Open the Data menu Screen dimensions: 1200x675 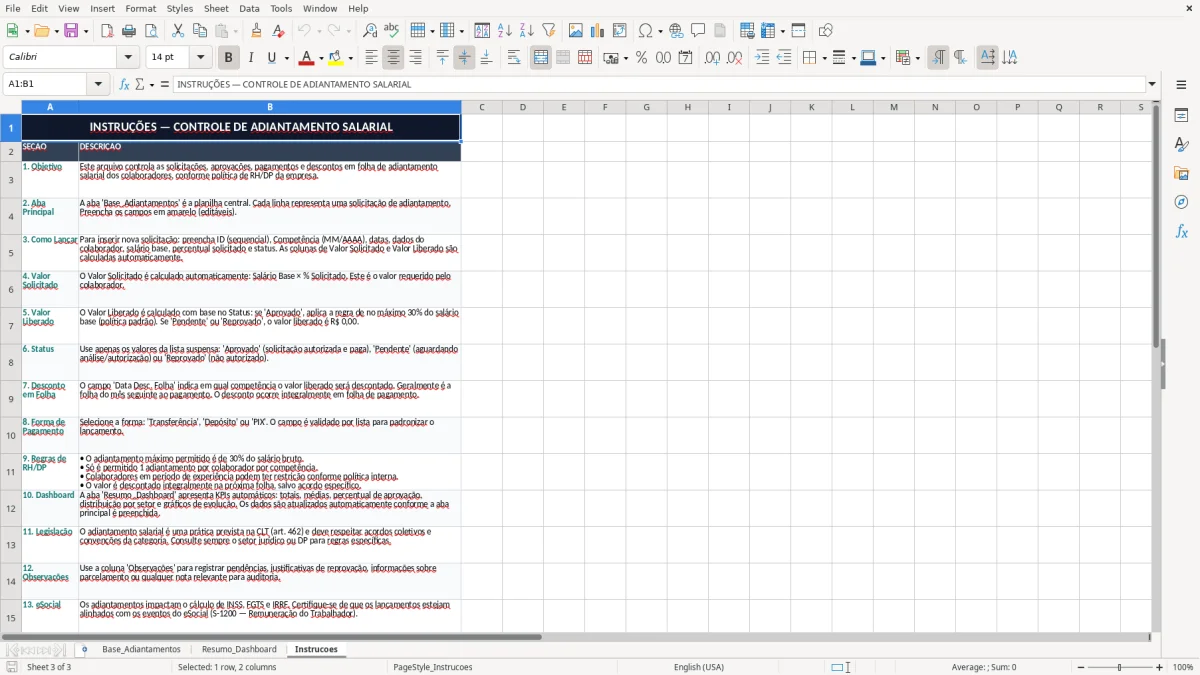pos(249,8)
